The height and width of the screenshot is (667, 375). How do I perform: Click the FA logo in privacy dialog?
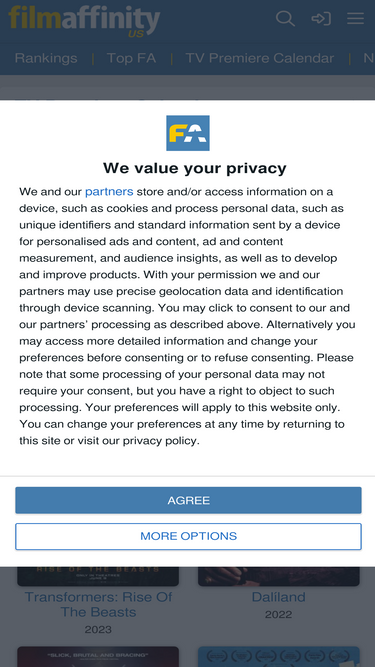pos(188,133)
